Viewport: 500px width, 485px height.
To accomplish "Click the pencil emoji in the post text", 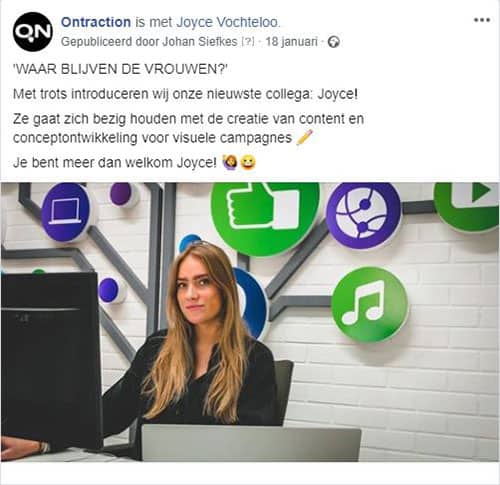I will 305,137.
